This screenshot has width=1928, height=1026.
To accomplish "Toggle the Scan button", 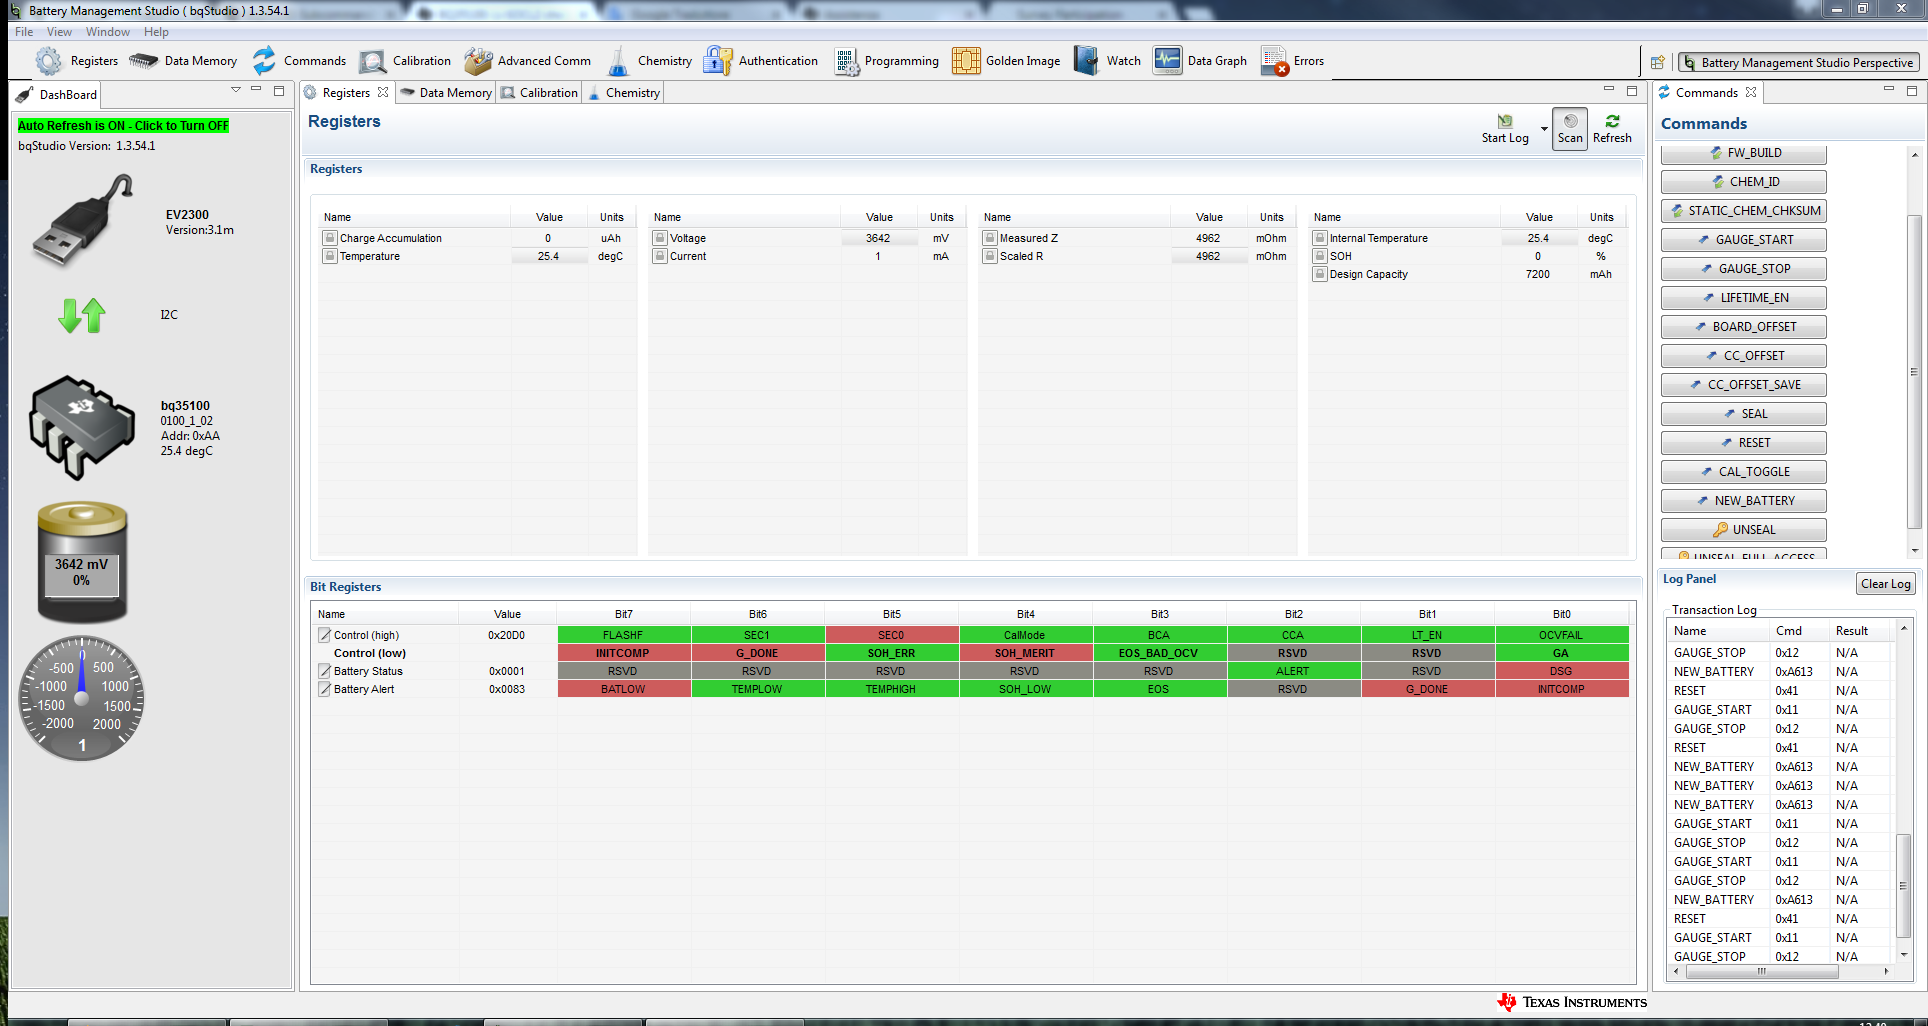I will pyautogui.click(x=1570, y=129).
